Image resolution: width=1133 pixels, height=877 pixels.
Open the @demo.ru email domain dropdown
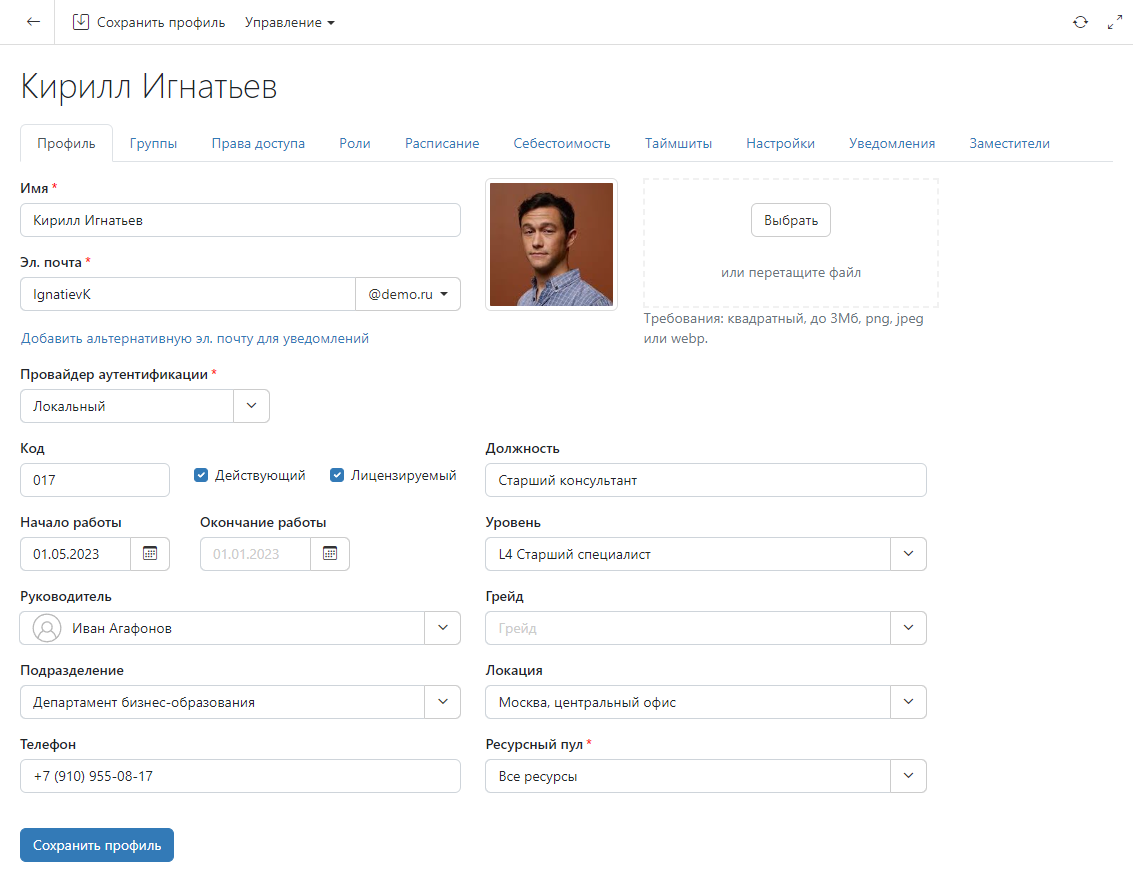408,294
